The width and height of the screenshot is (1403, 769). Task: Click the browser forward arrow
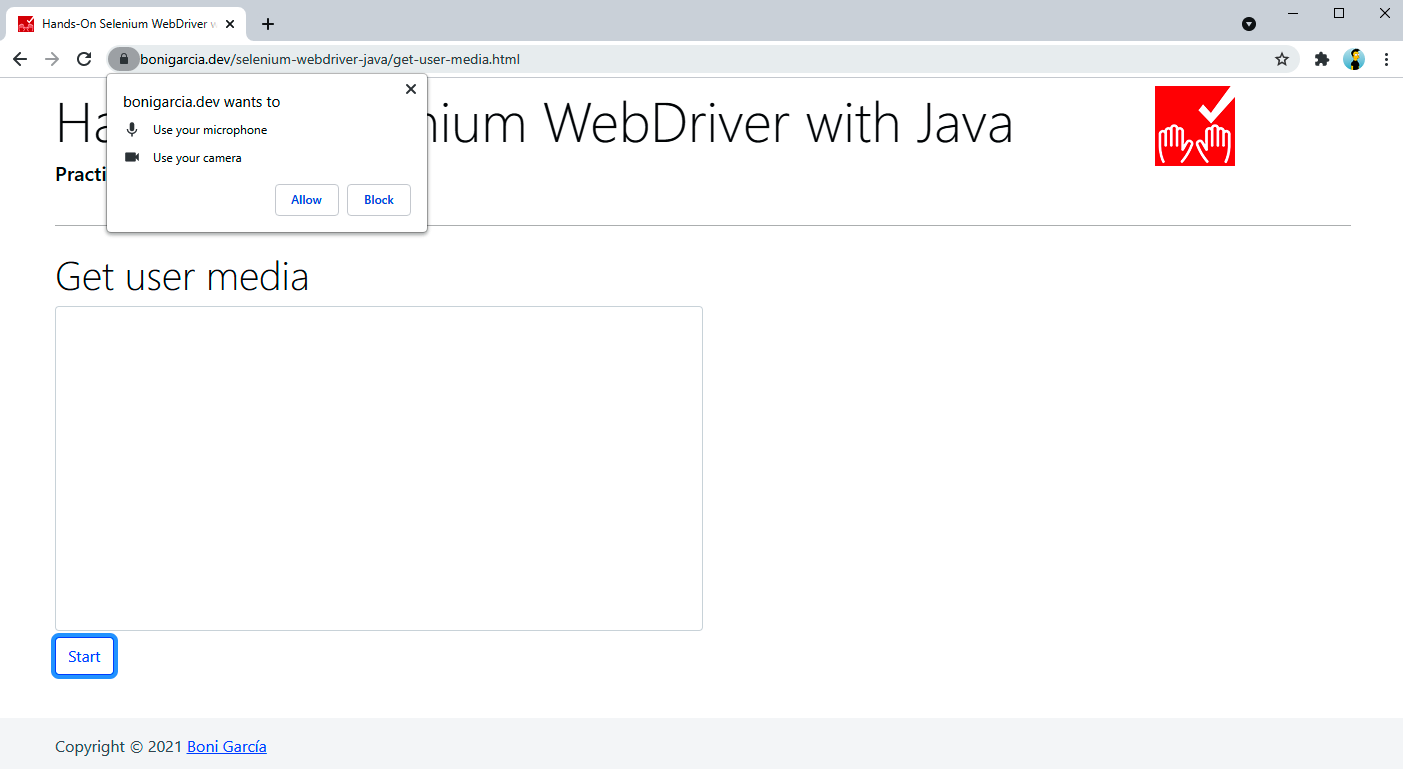tap(52, 59)
